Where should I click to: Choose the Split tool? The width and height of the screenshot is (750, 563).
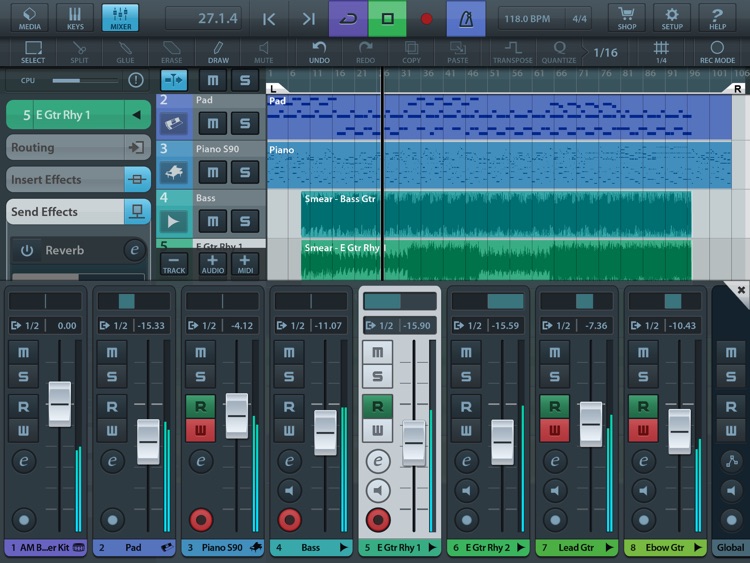[79, 52]
